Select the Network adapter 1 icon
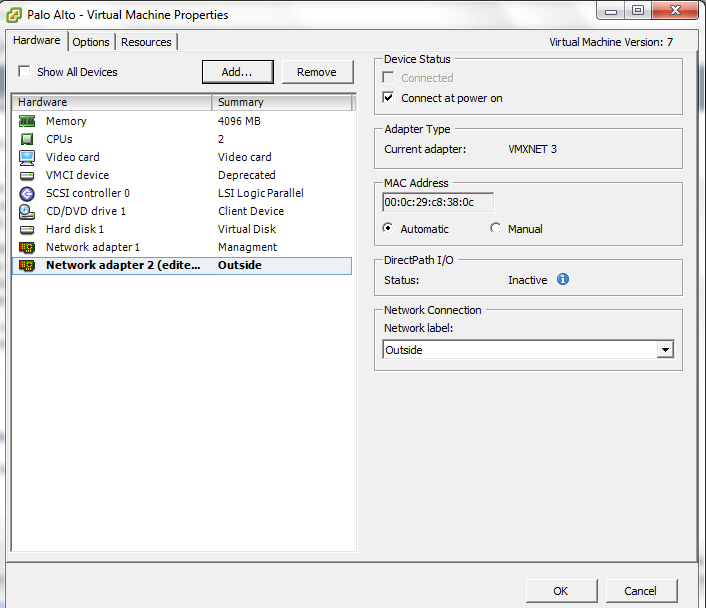The width and height of the screenshot is (706, 608). (x=27, y=247)
